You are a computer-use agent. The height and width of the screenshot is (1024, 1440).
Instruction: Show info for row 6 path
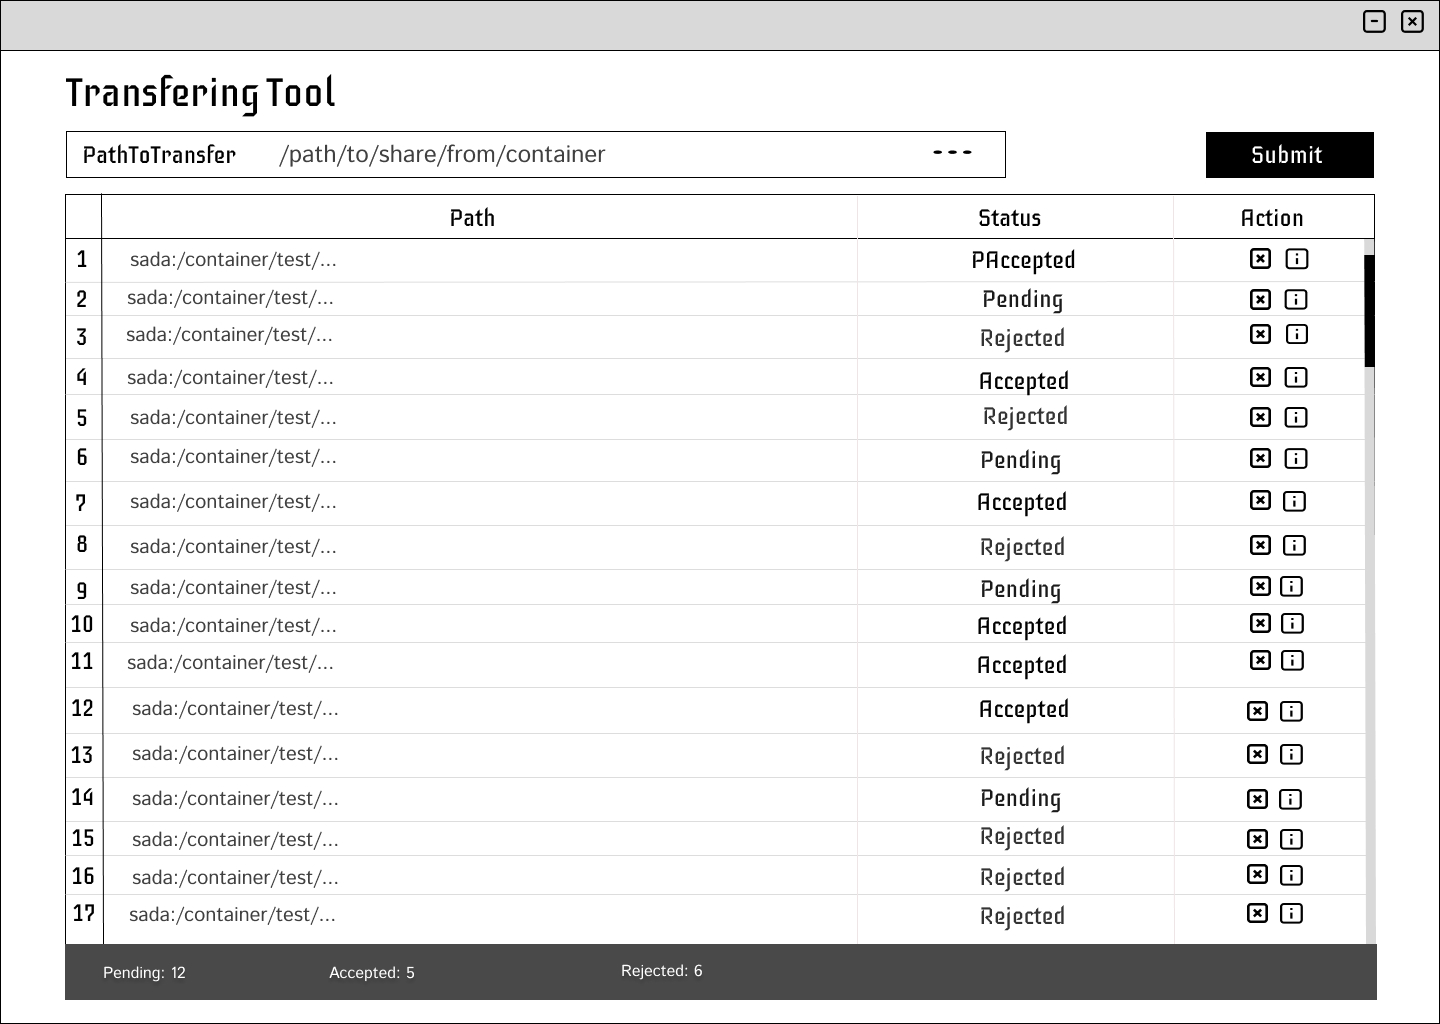[x=1295, y=458]
